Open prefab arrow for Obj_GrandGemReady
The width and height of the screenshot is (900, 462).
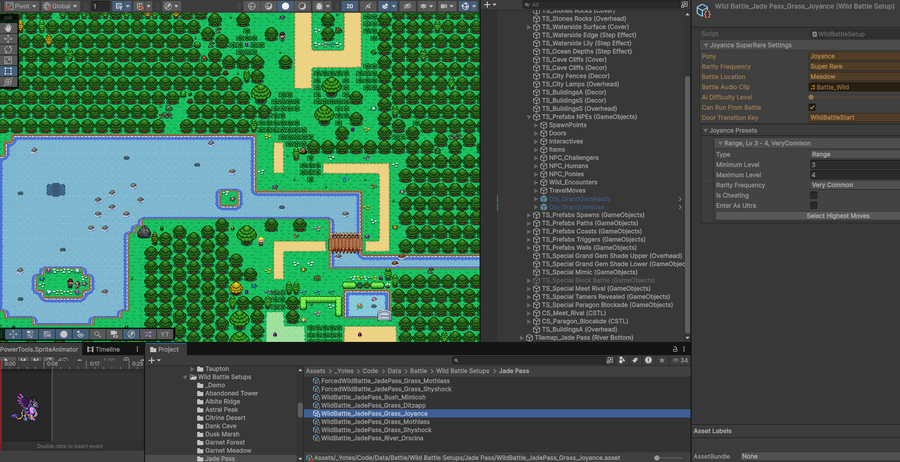tap(680, 199)
